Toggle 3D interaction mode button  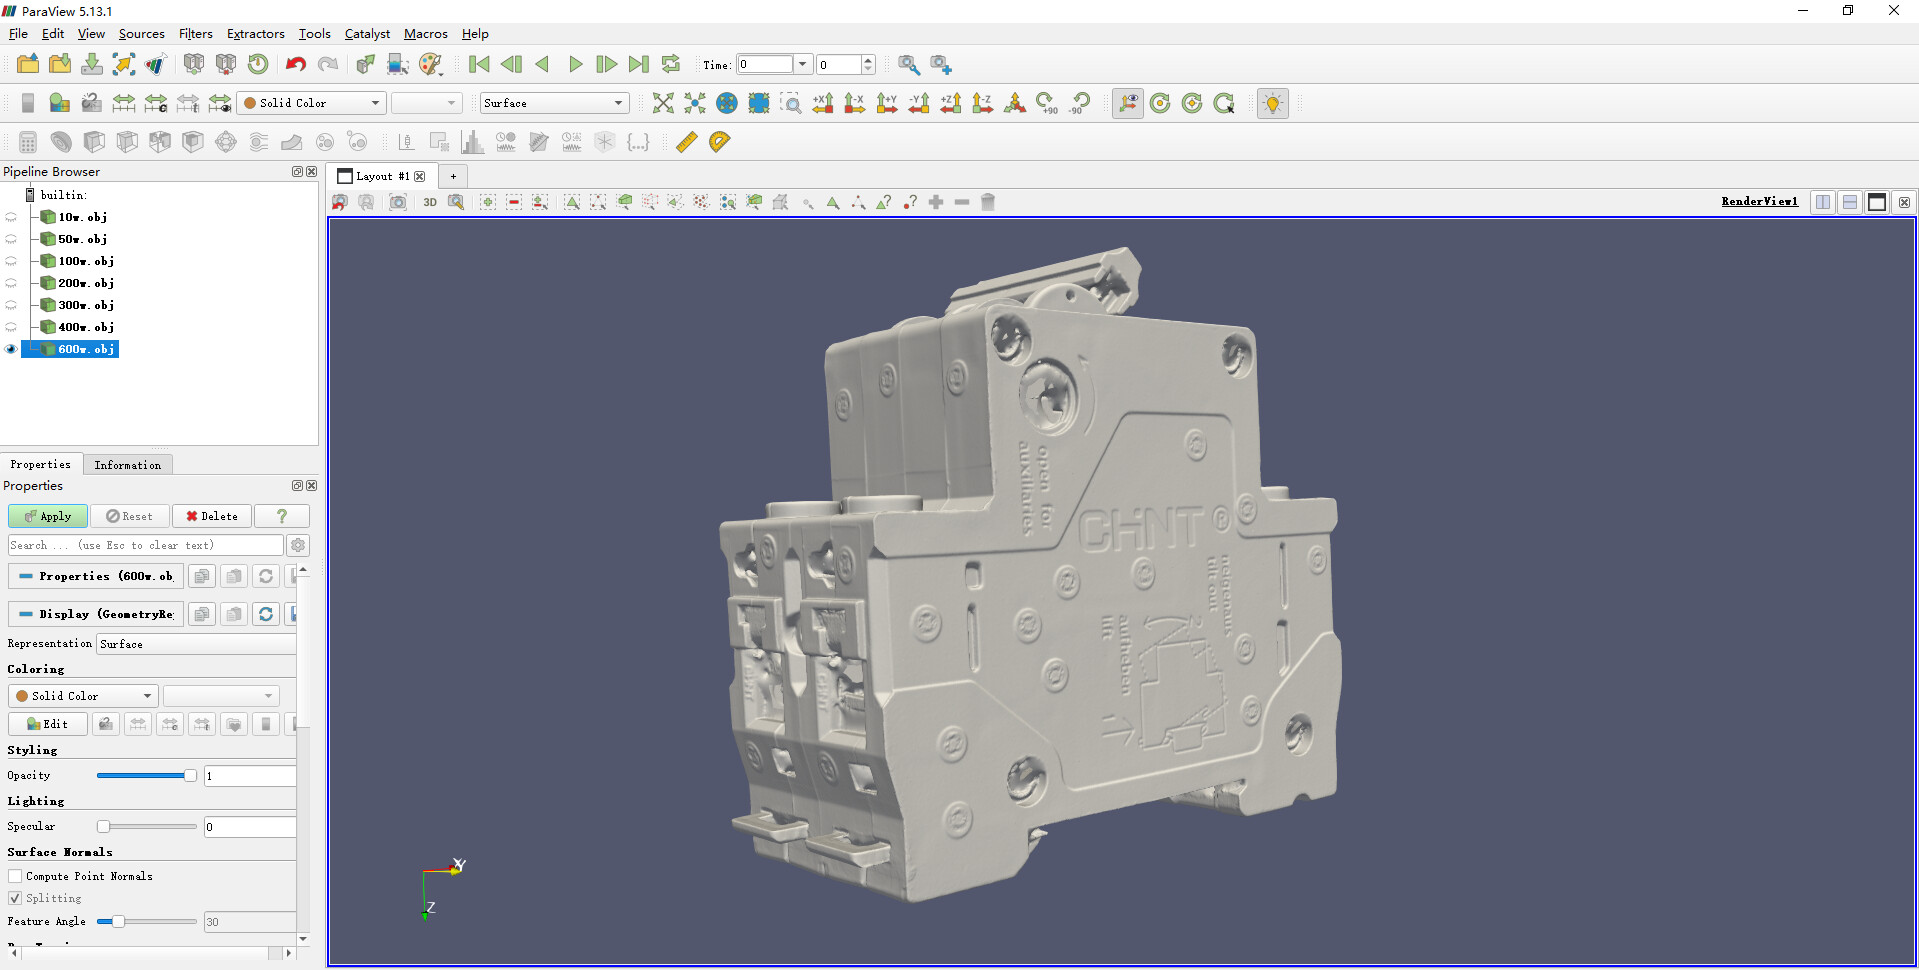point(430,202)
